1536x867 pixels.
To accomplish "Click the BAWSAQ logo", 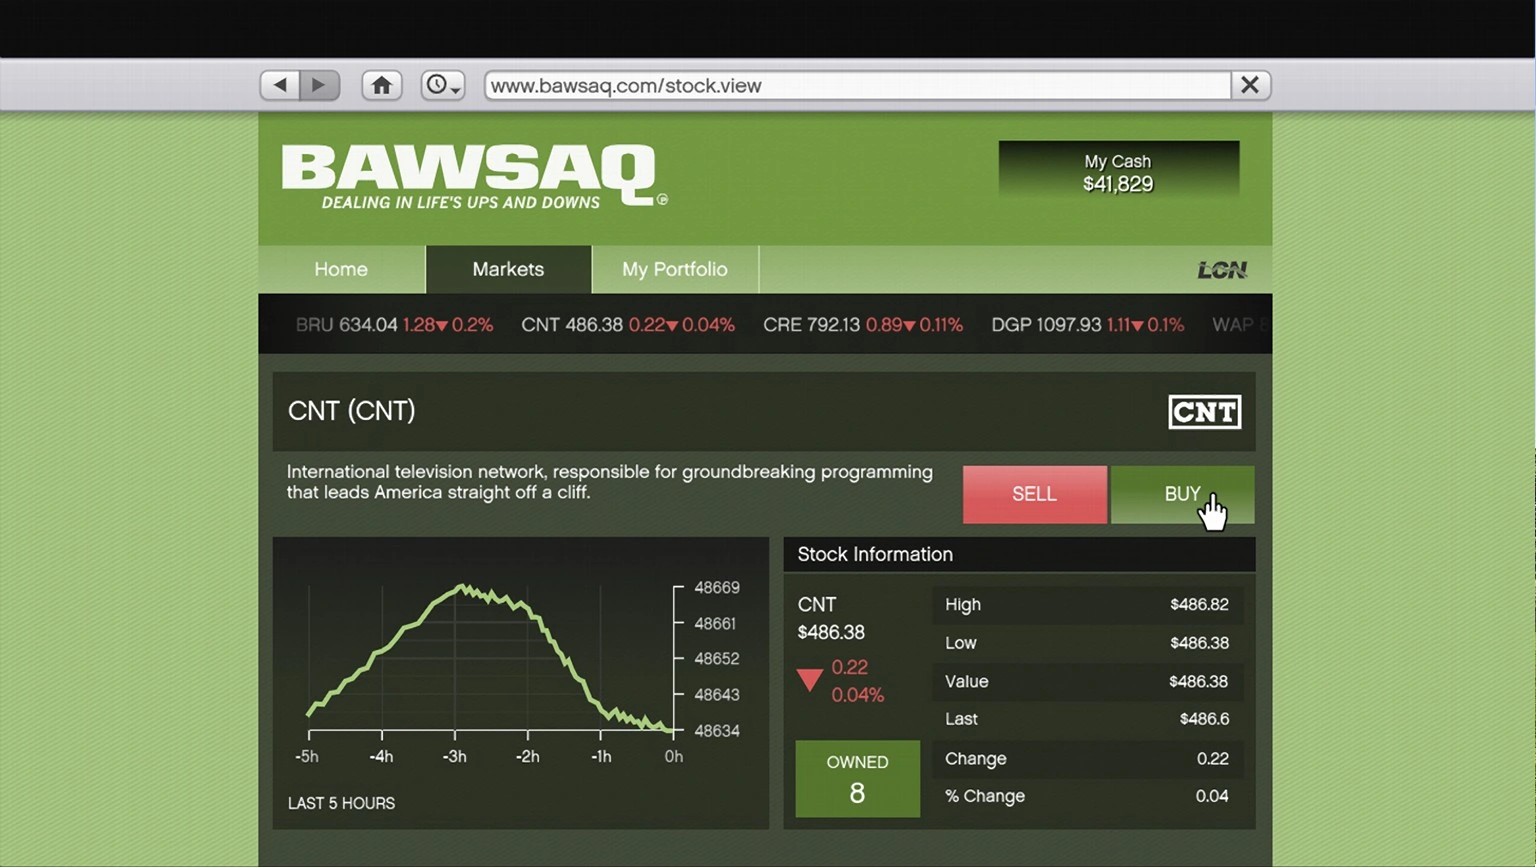I will tap(464, 172).
